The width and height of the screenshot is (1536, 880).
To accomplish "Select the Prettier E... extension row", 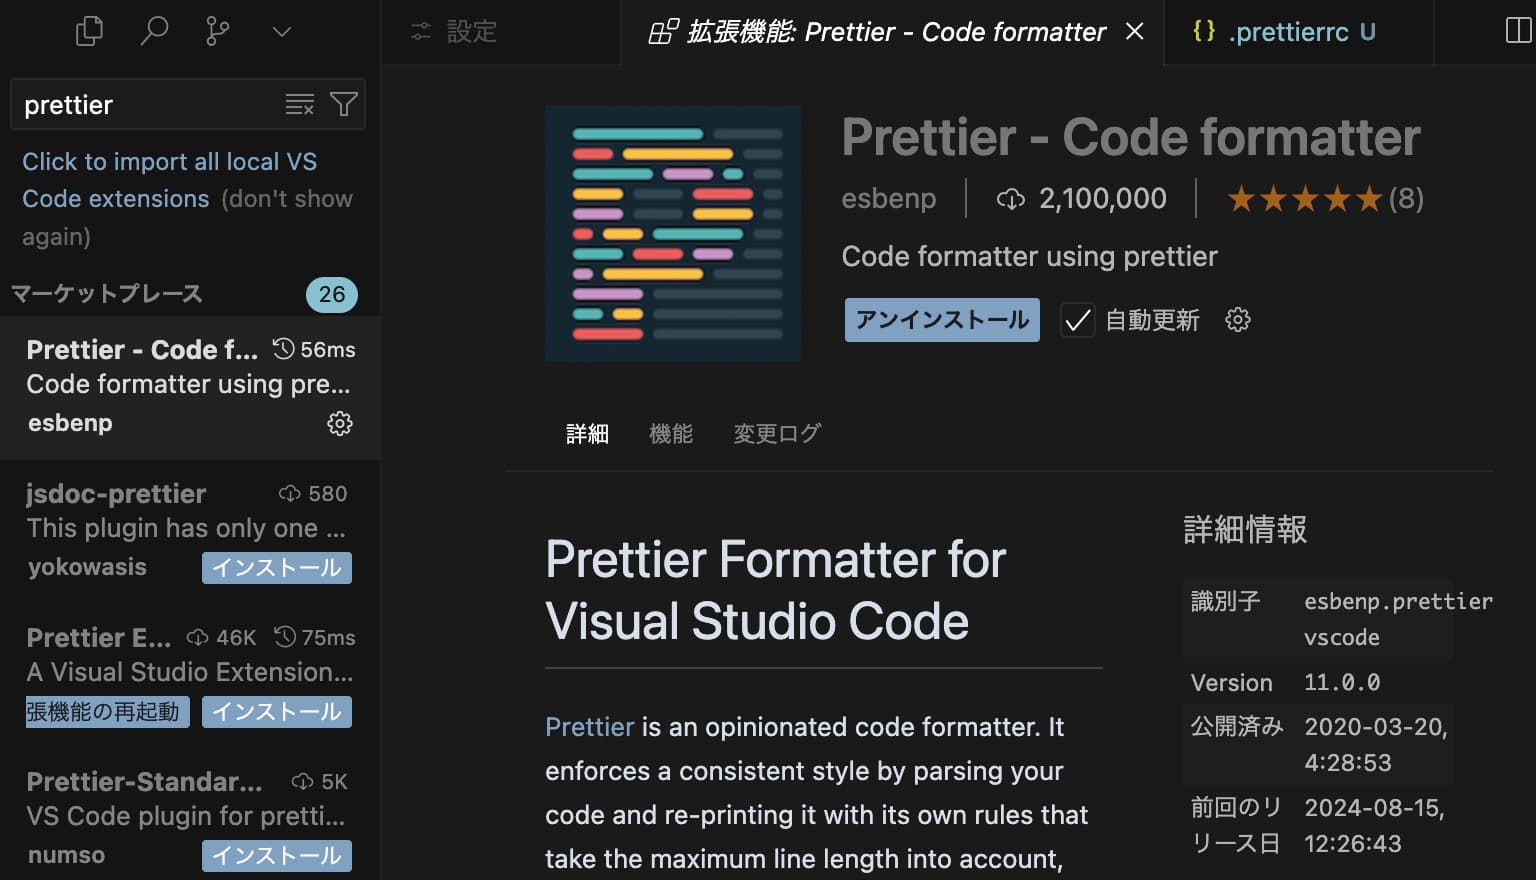I will click(x=190, y=676).
